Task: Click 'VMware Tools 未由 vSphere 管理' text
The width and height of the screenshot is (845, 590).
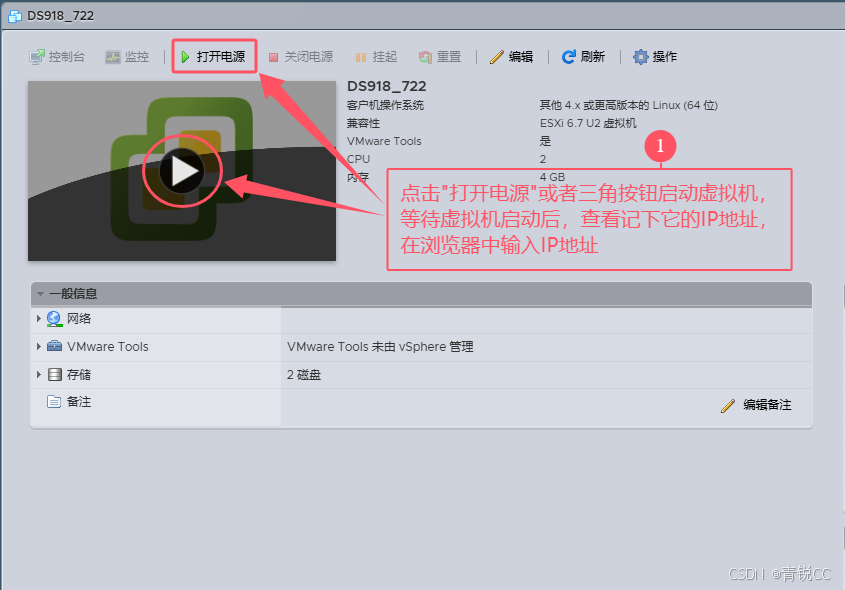Action: pos(380,346)
